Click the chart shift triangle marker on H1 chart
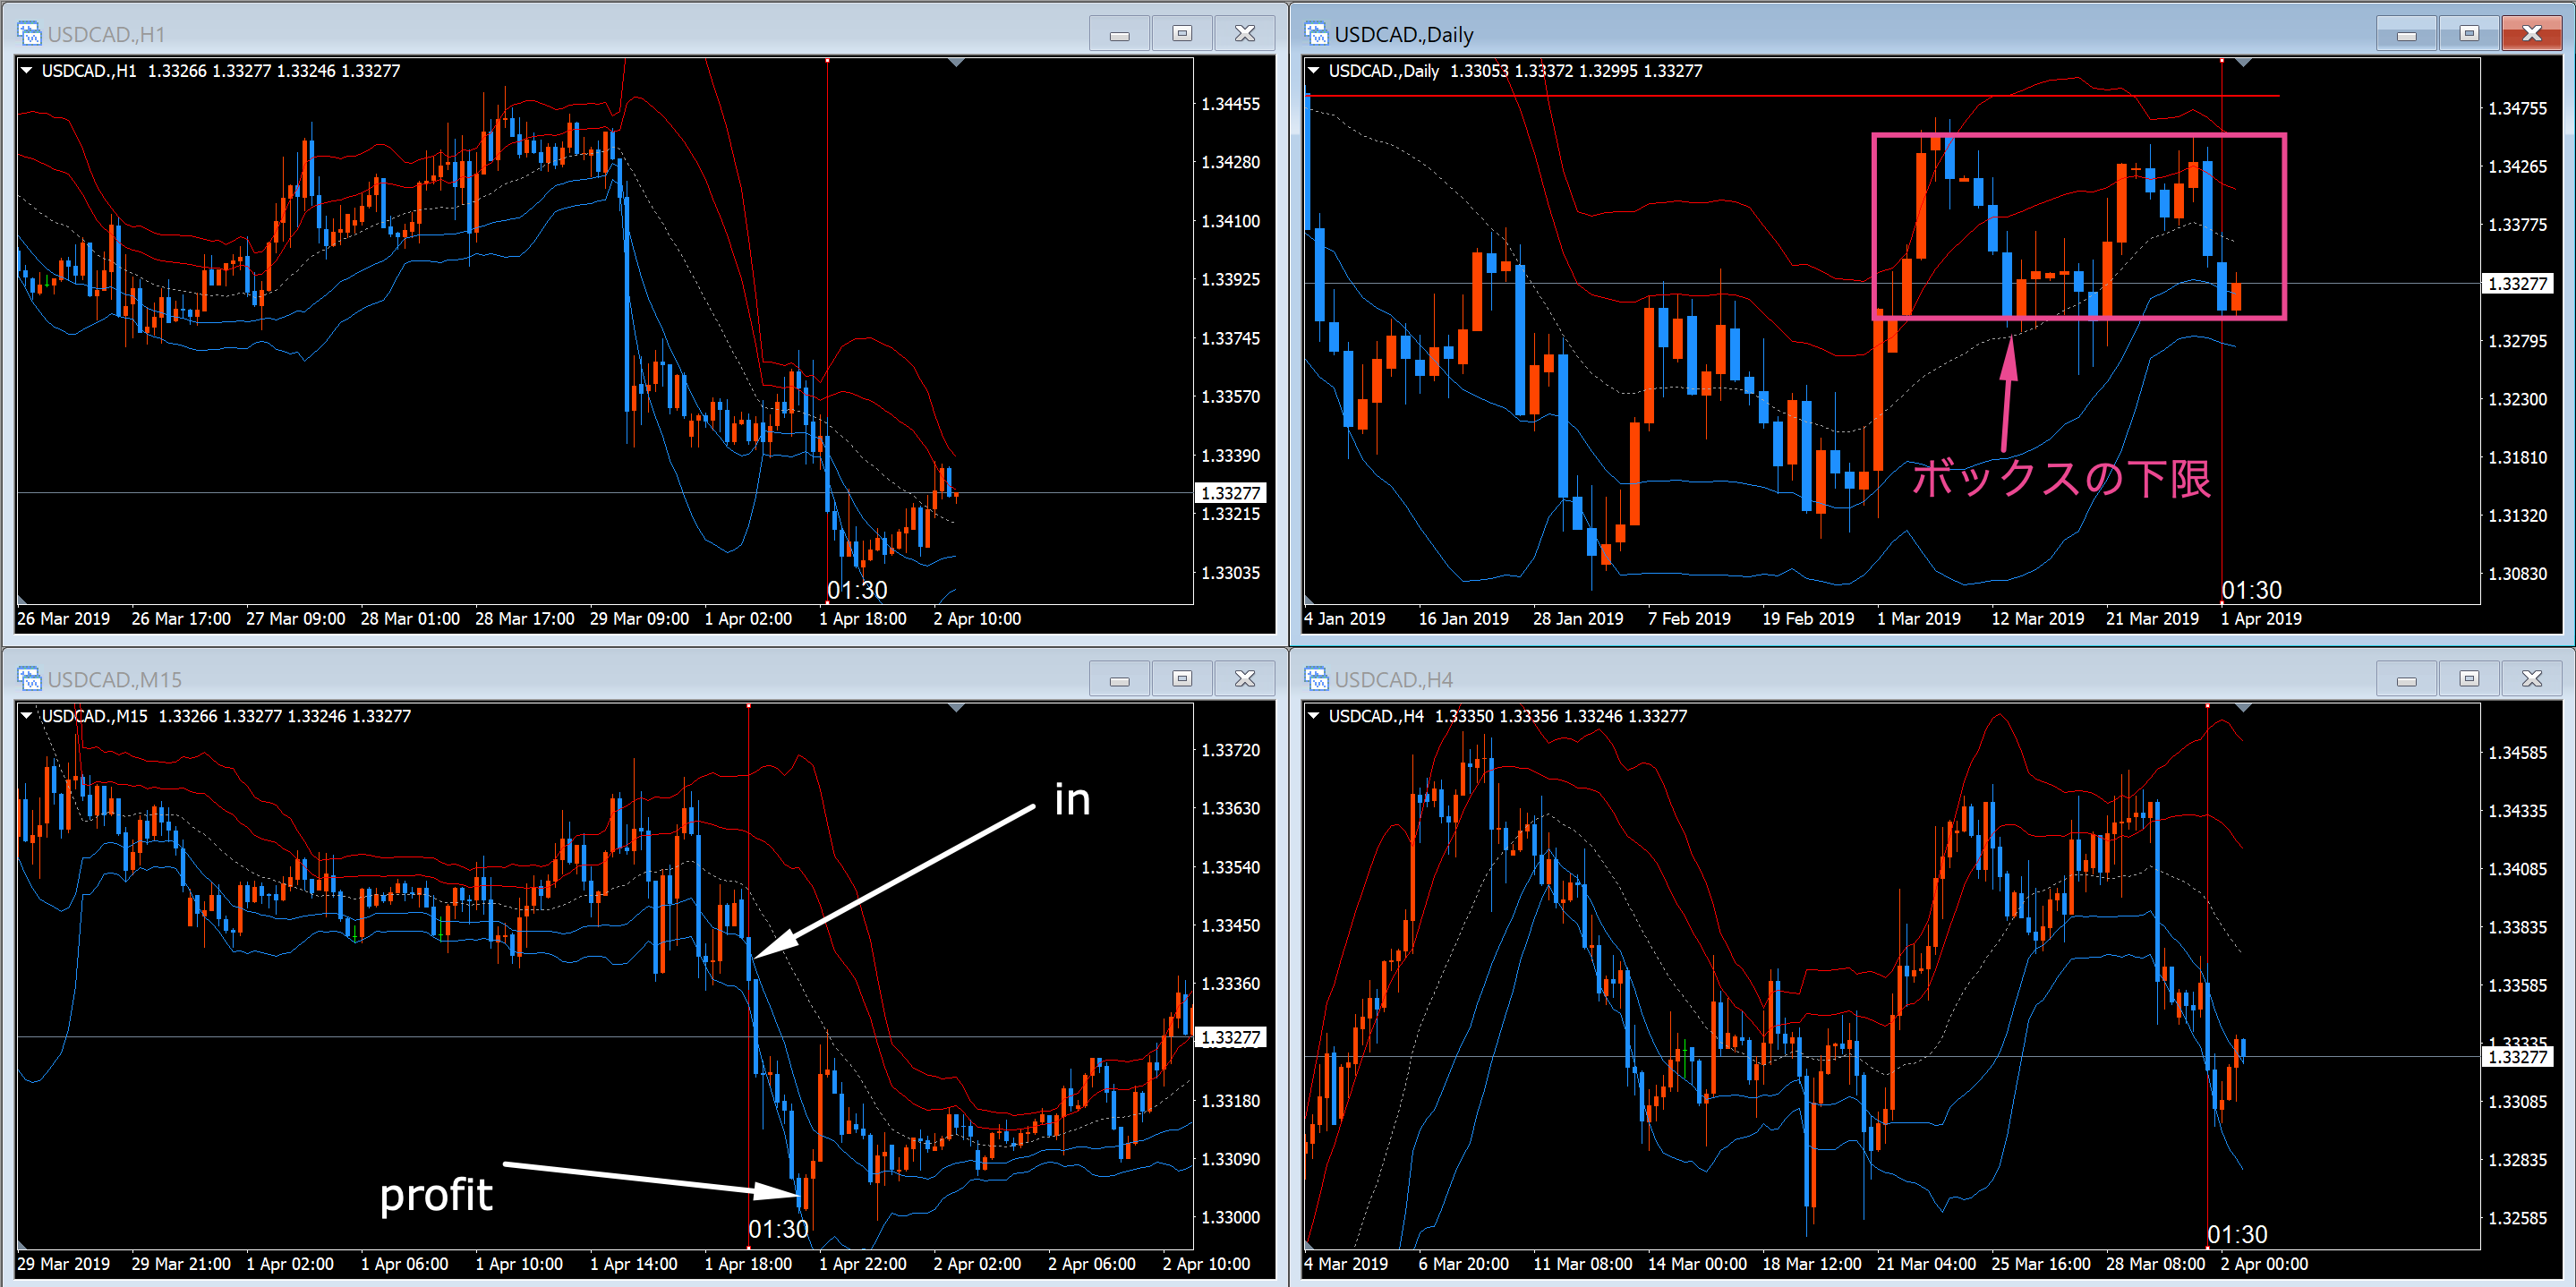The height and width of the screenshot is (1287, 2576). point(956,63)
